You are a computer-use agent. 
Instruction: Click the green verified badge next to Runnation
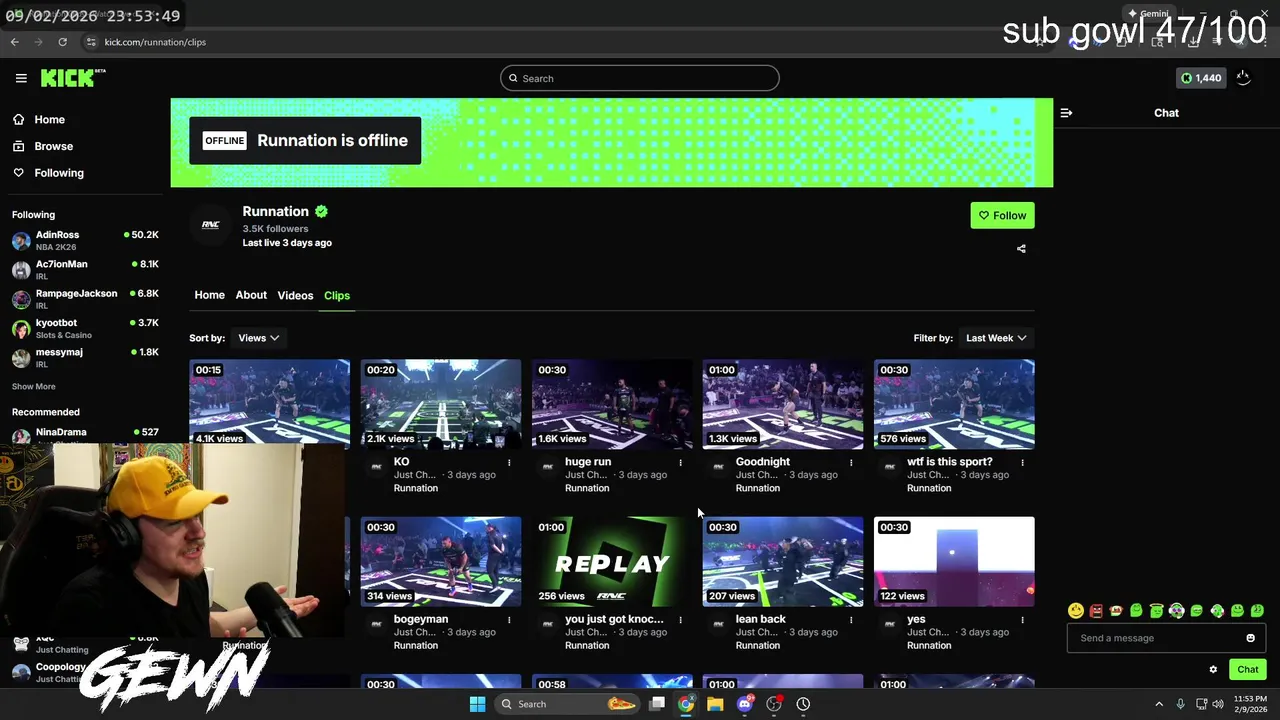pyautogui.click(x=321, y=211)
